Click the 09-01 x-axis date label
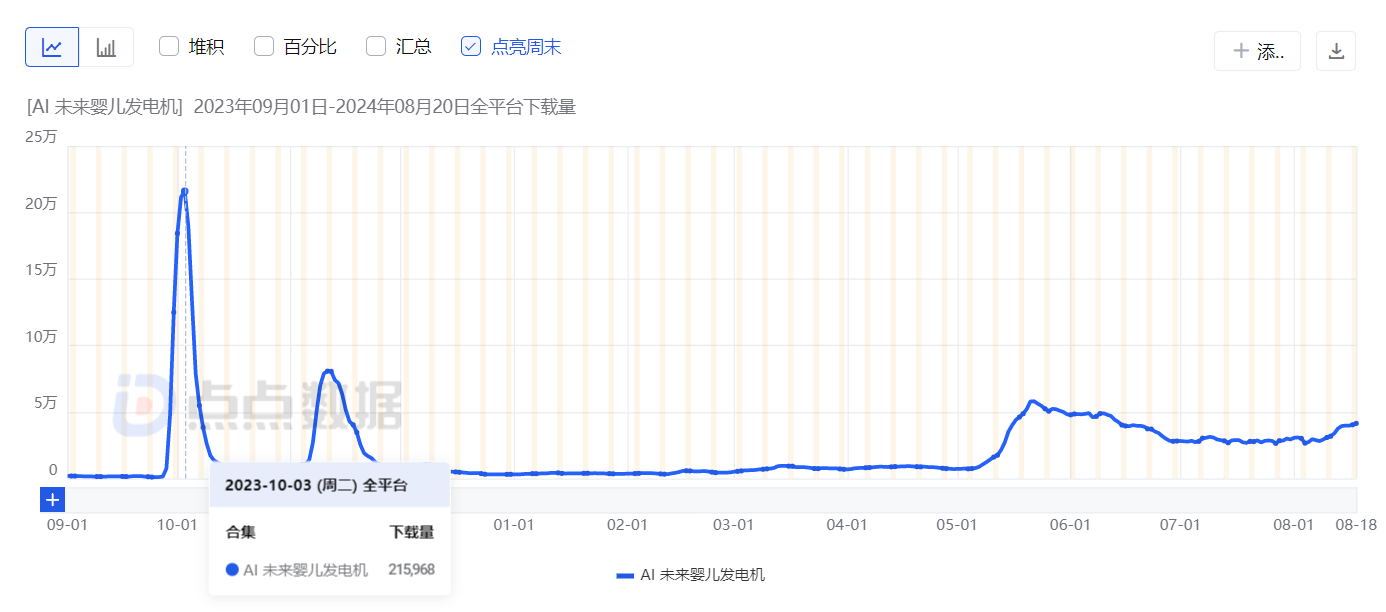The width and height of the screenshot is (1386, 612). click(x=67, y=525)
